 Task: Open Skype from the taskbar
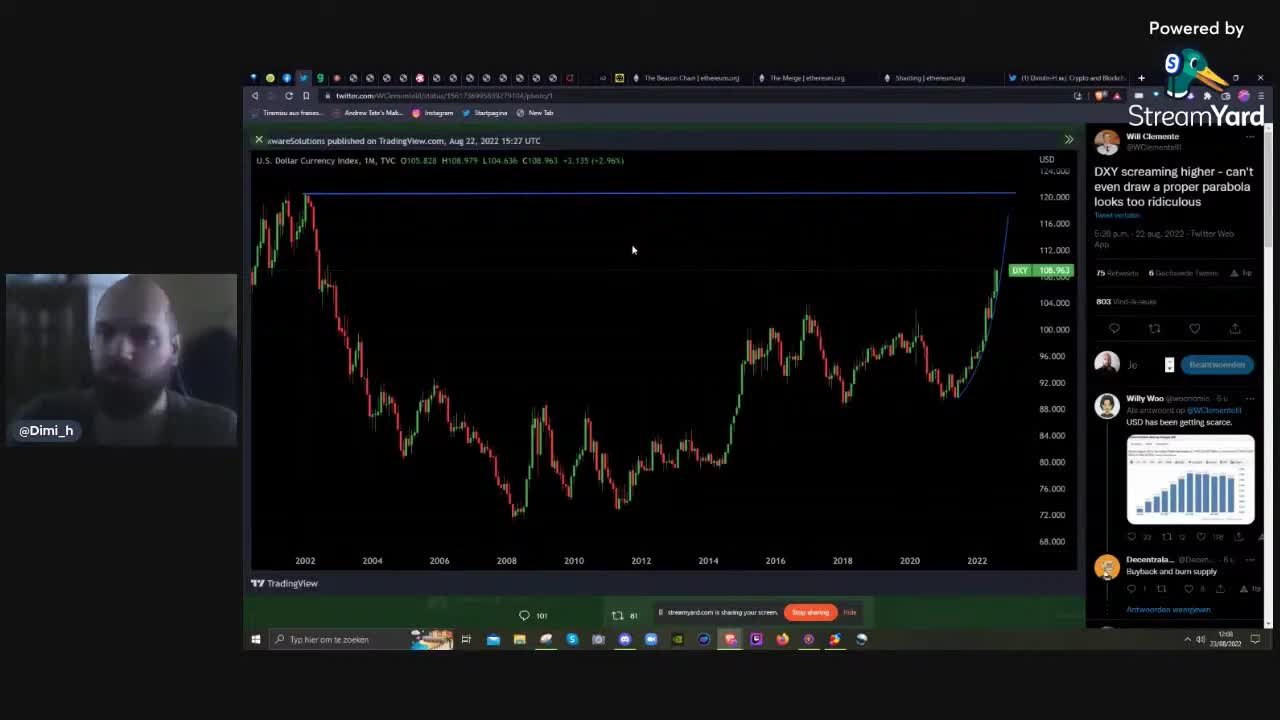point(572,639)
